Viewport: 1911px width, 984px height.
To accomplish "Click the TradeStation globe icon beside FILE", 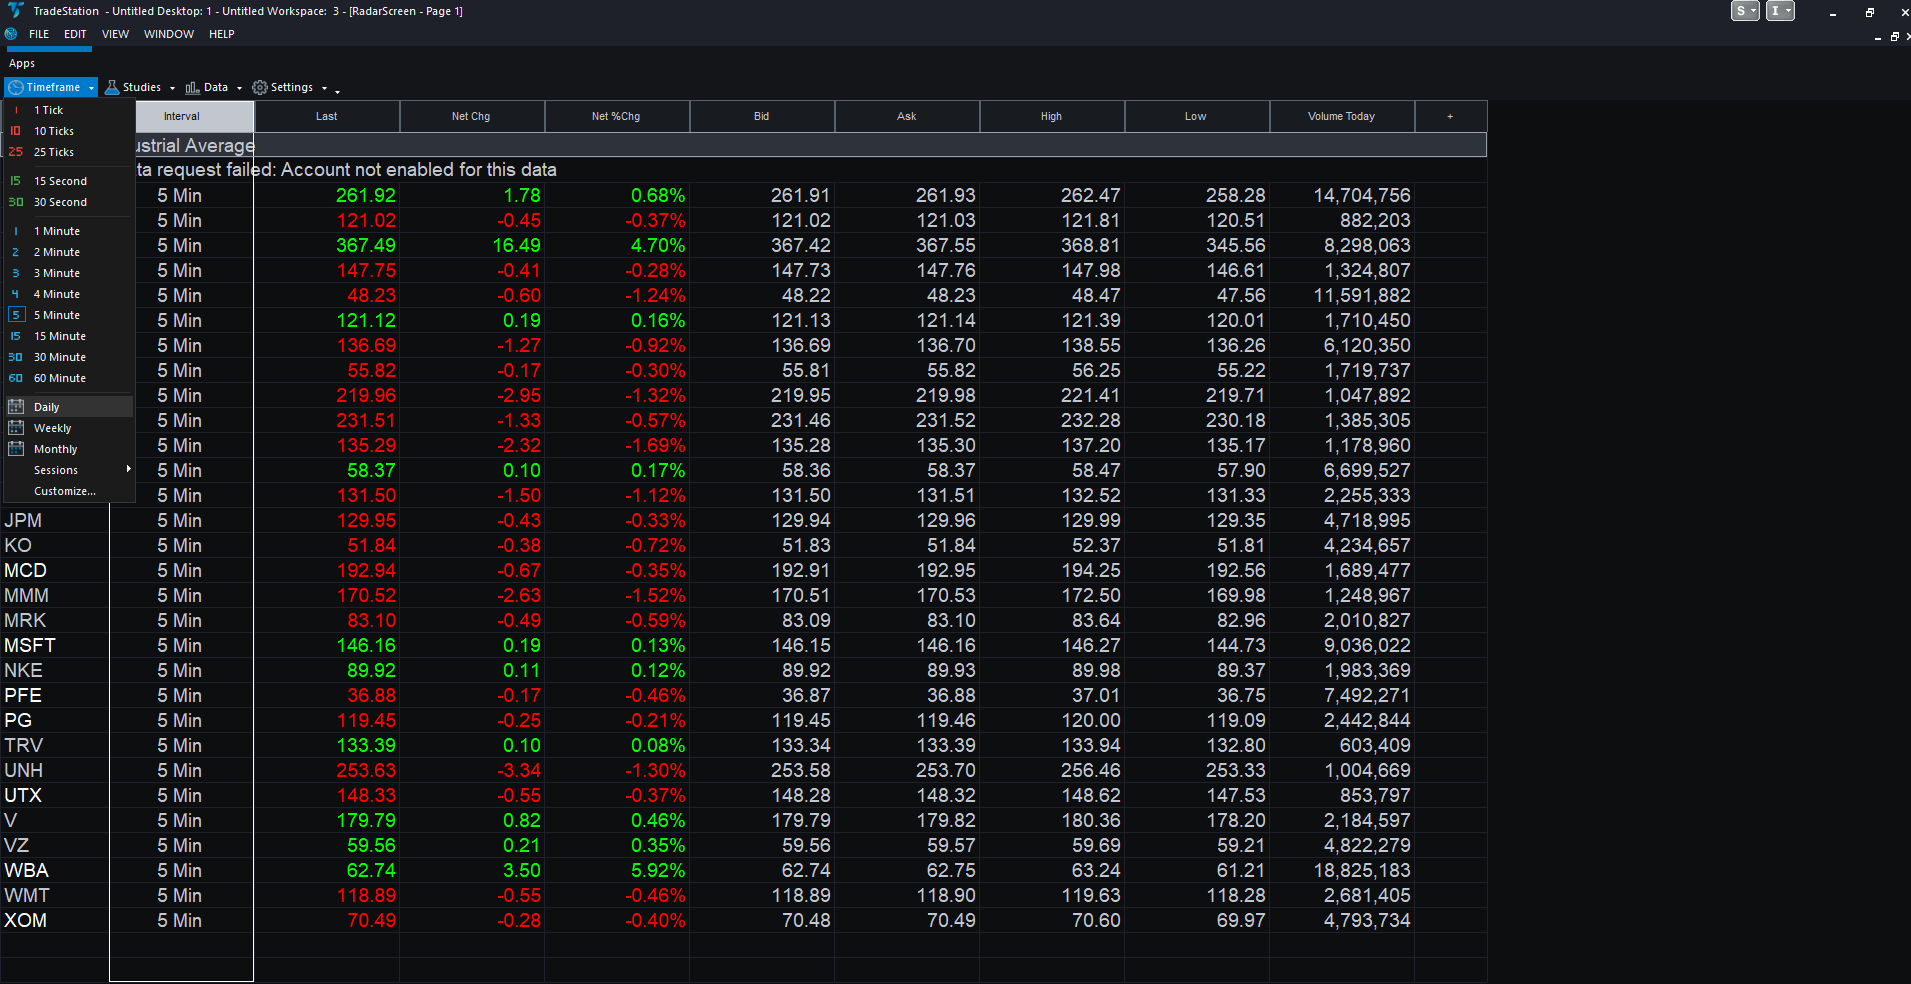I will [11, 34].
